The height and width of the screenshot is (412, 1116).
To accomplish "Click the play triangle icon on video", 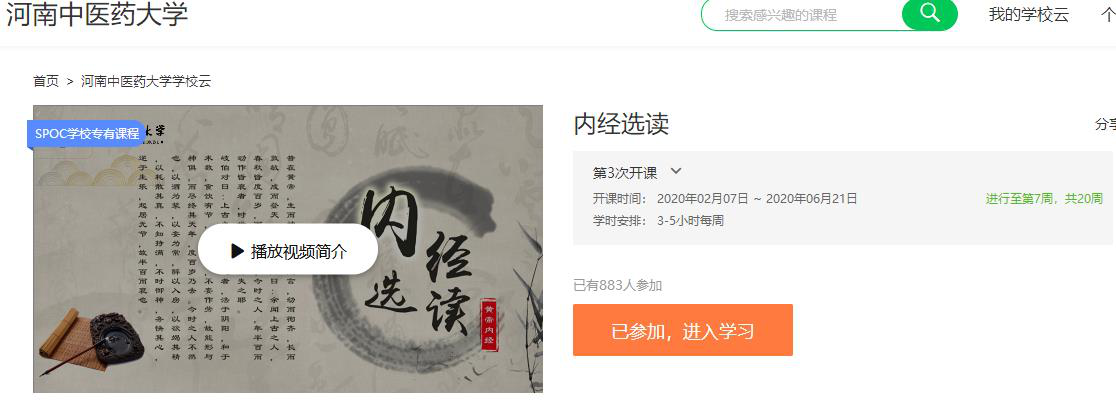I will click(x=238, y=250).
